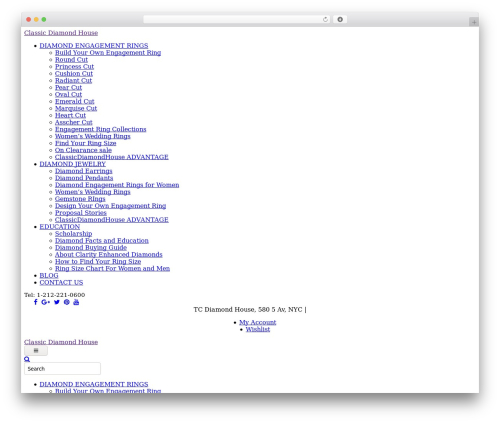Open the Radiant Cut link
The width and height of the screenshot is (500, 423).
[73, 80]
